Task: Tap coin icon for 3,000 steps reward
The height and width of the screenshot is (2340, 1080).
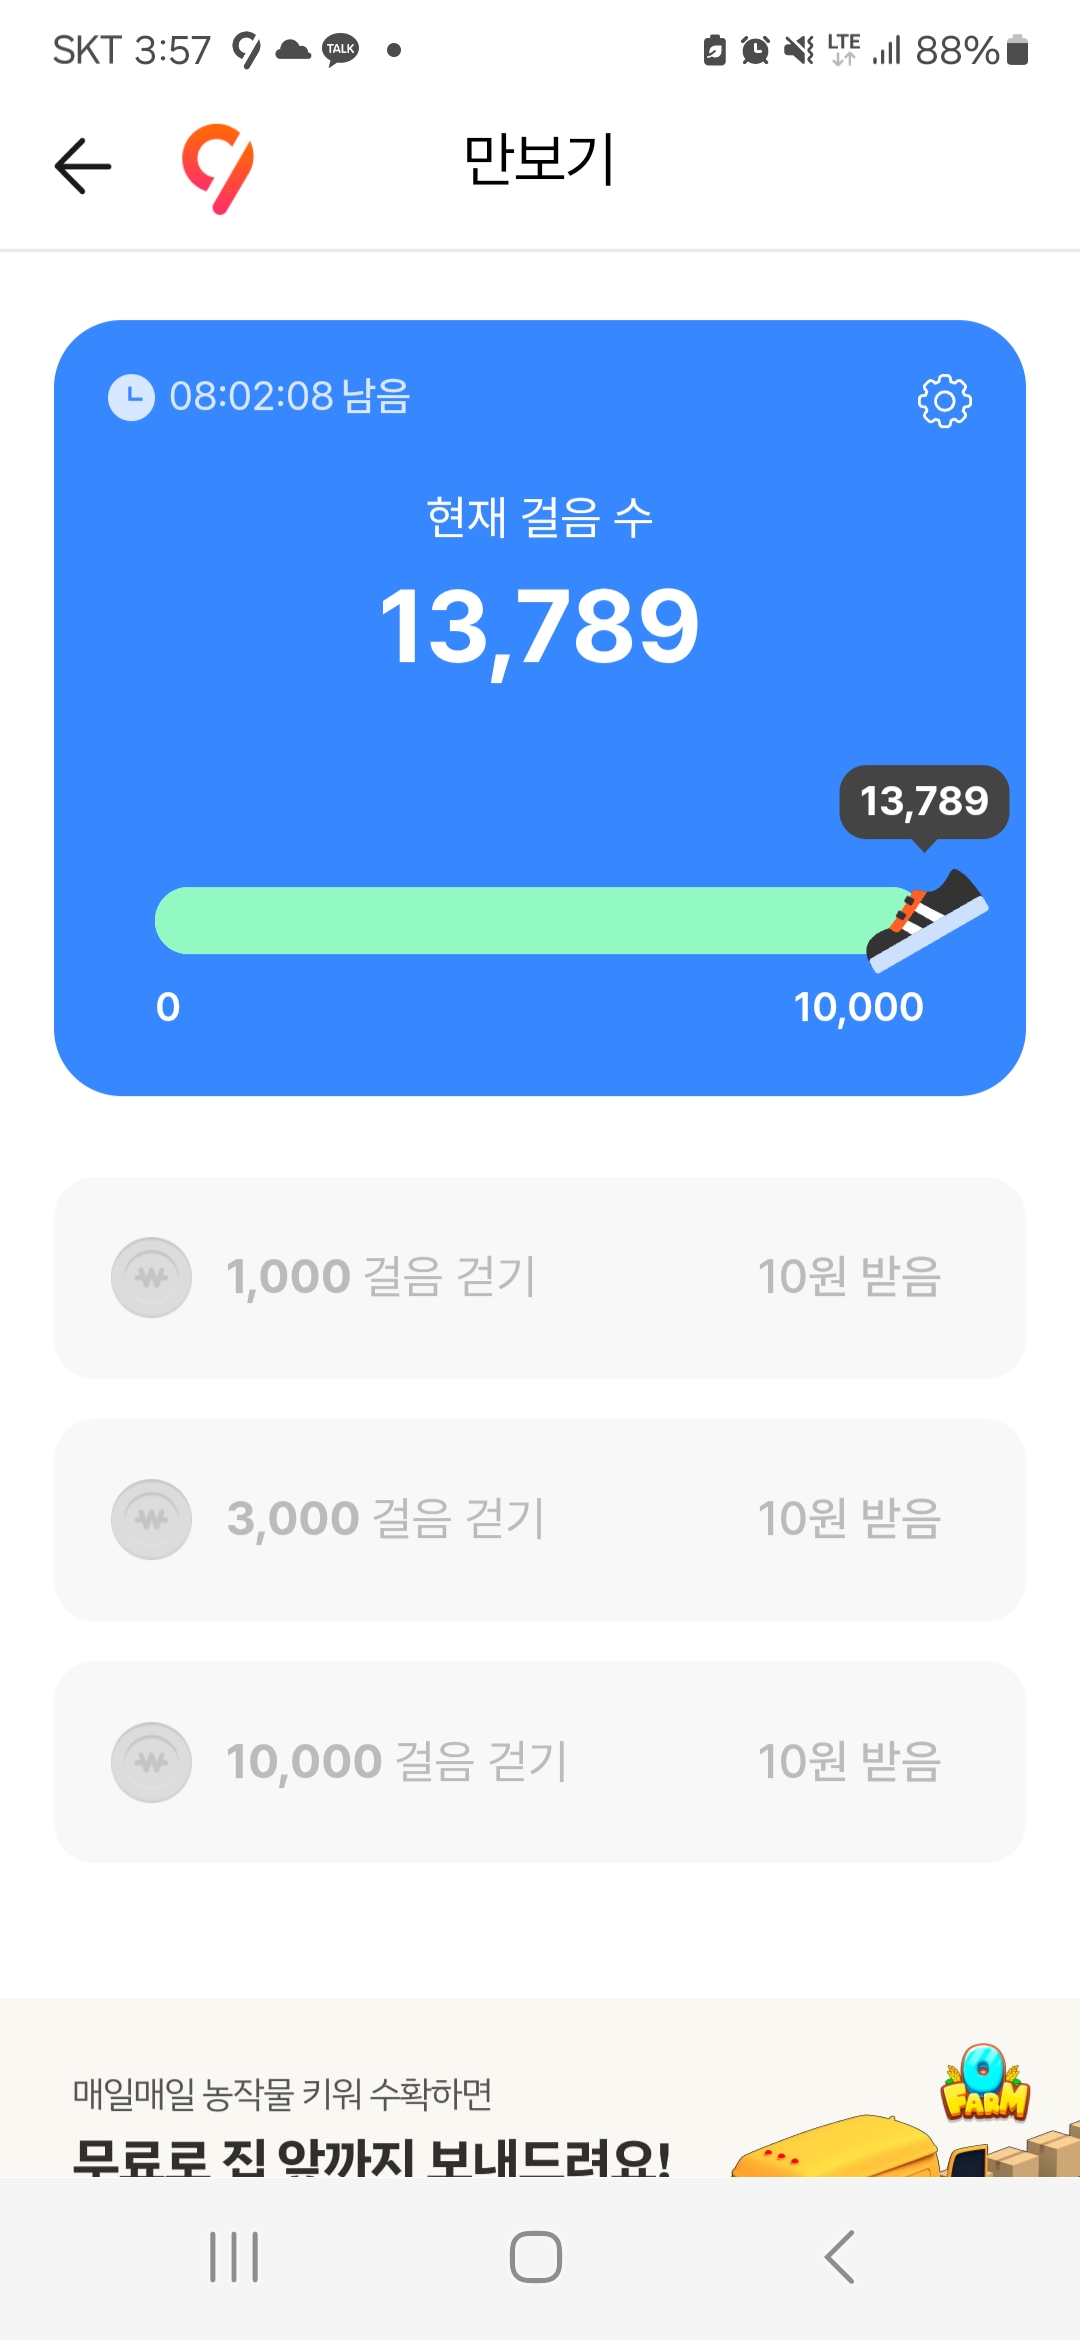Action: pos(151,1519)
